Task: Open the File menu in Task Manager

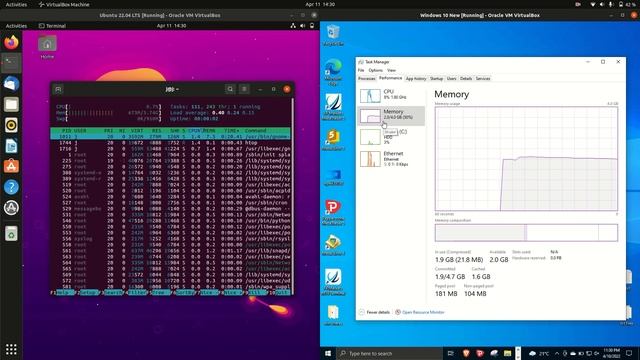Action: 361,70
